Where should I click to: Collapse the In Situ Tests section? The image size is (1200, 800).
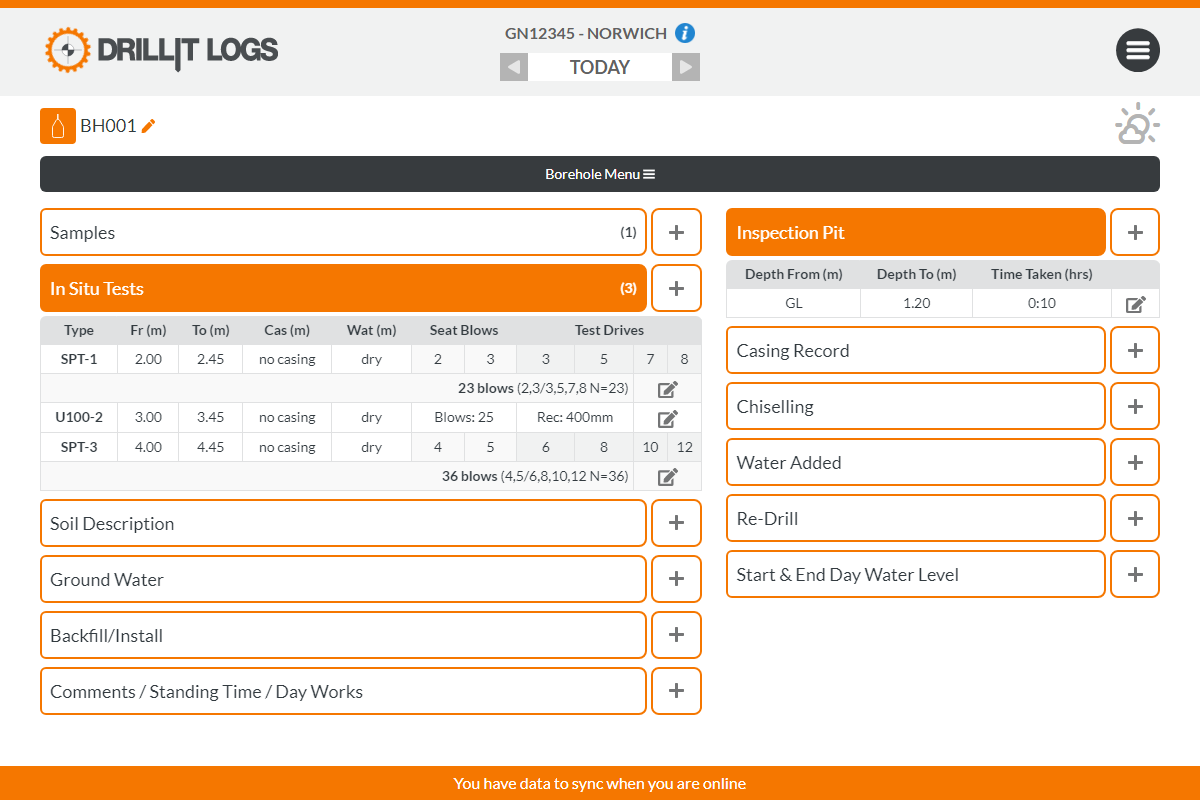(x=343, y=288)
